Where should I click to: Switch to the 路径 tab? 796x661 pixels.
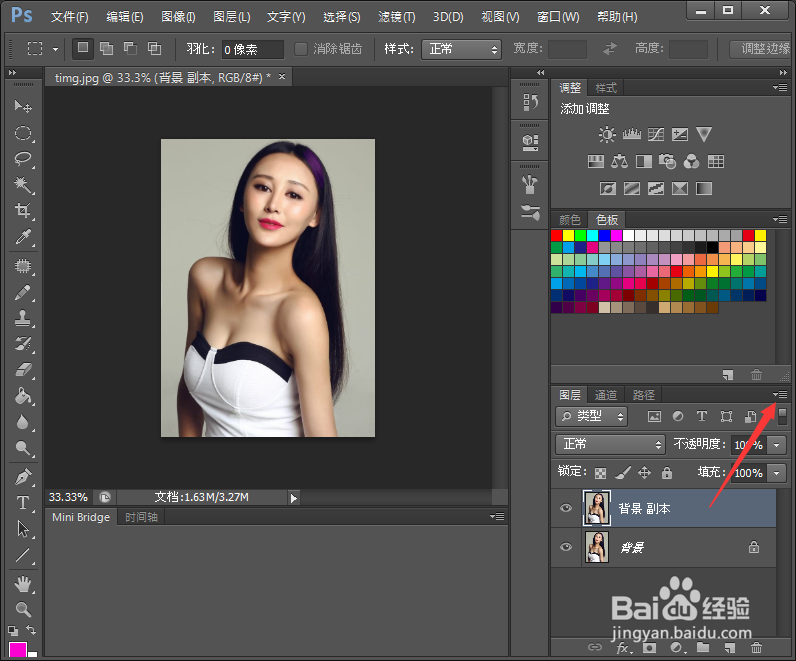pos(644,395)
